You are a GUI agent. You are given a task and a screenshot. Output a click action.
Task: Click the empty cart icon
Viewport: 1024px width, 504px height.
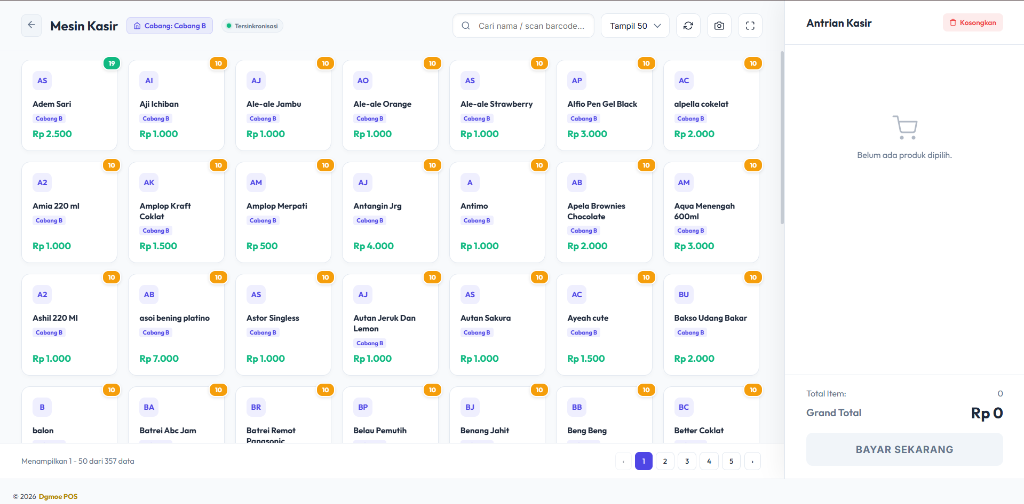pyautogui.click(x=904, y=128)
